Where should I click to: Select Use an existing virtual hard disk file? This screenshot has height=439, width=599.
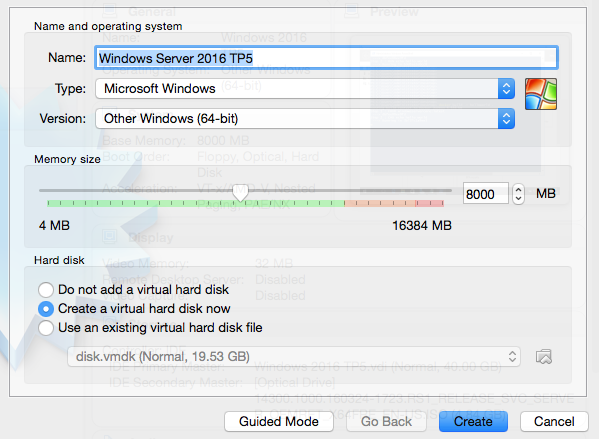pyautogui.click(x=46, y=328)
